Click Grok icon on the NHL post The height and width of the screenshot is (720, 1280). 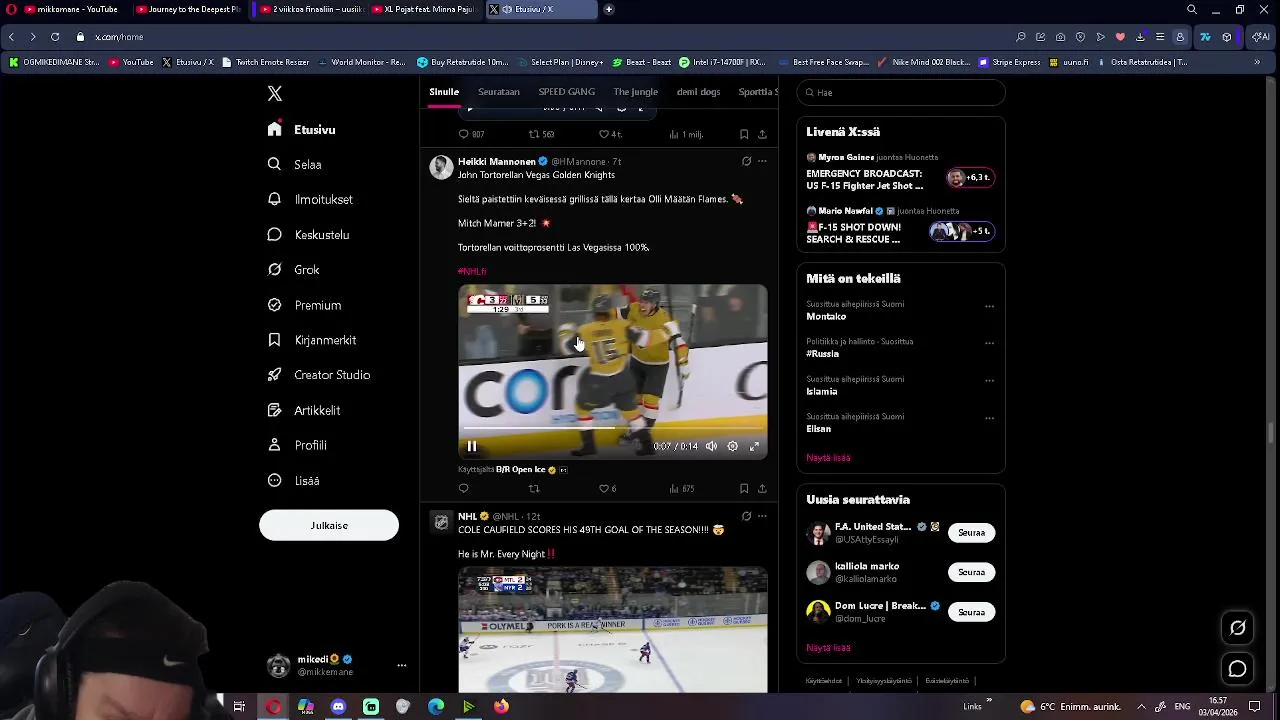click(746, 517)
